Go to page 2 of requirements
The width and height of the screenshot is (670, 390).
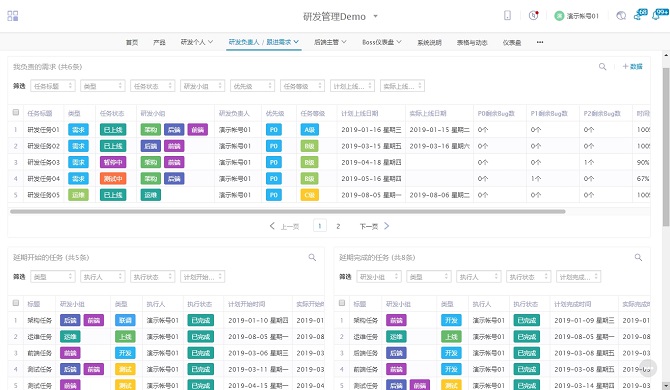pyautogui.click(x=338, y=226)
